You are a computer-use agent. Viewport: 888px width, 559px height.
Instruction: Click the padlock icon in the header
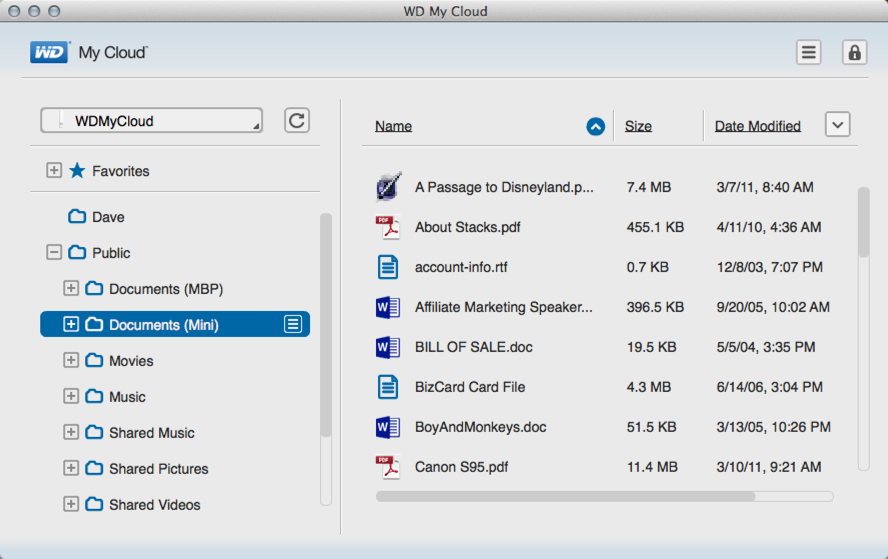854,53
